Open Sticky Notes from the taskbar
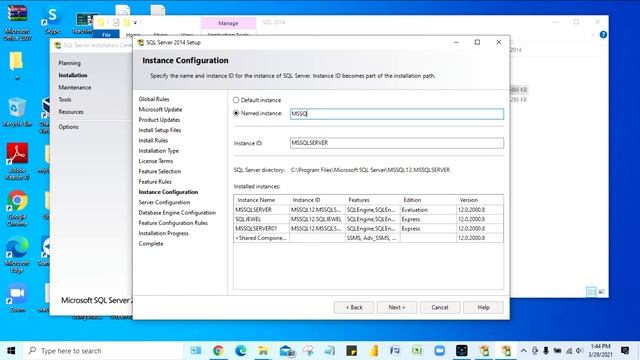The image size is (640, 360). pos(351,351)
